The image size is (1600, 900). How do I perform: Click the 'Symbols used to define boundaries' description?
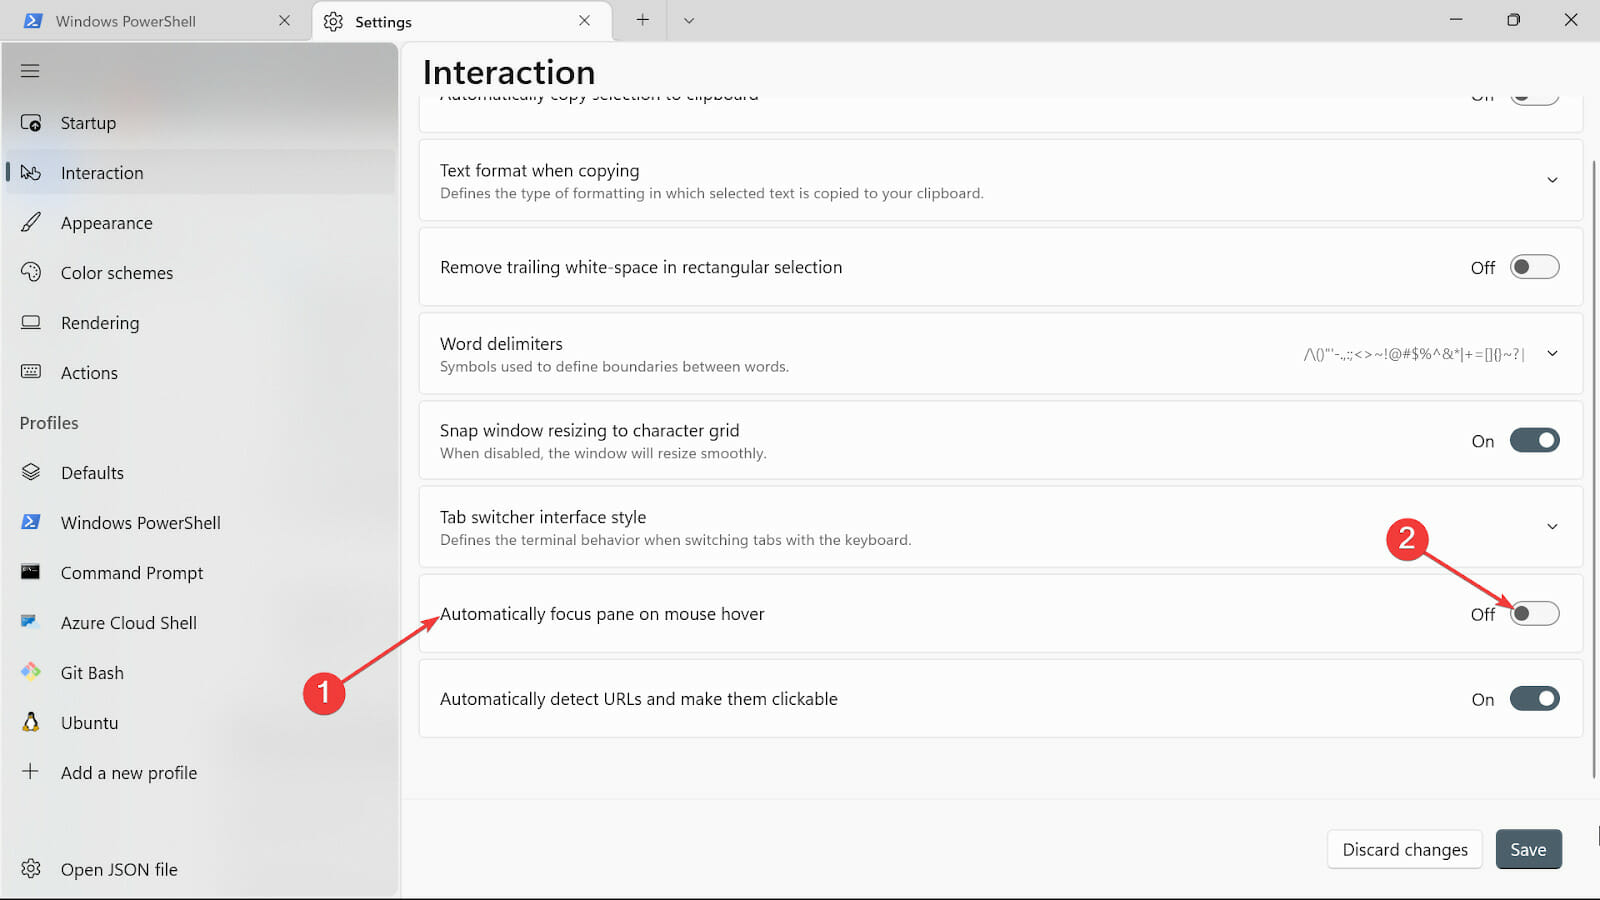(614, 367)
